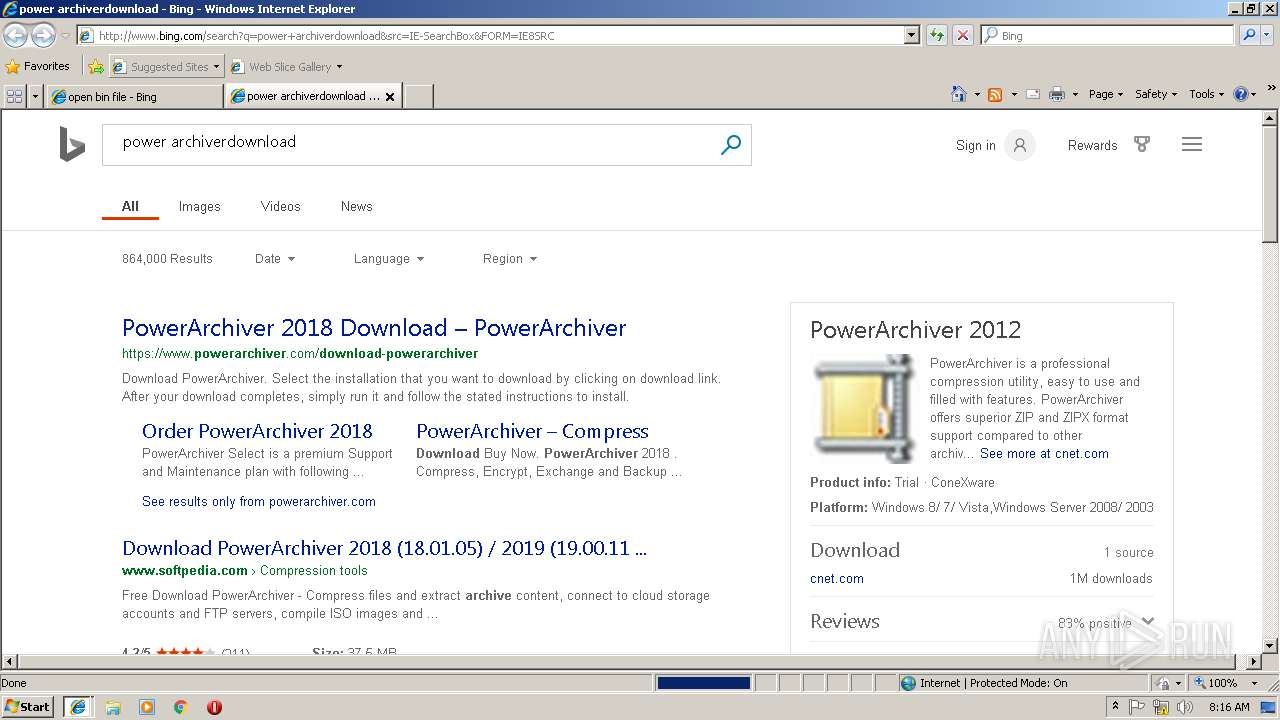Click the Read Mail envelope icon
The image size is (1280, 720).
pos(1033,94)
